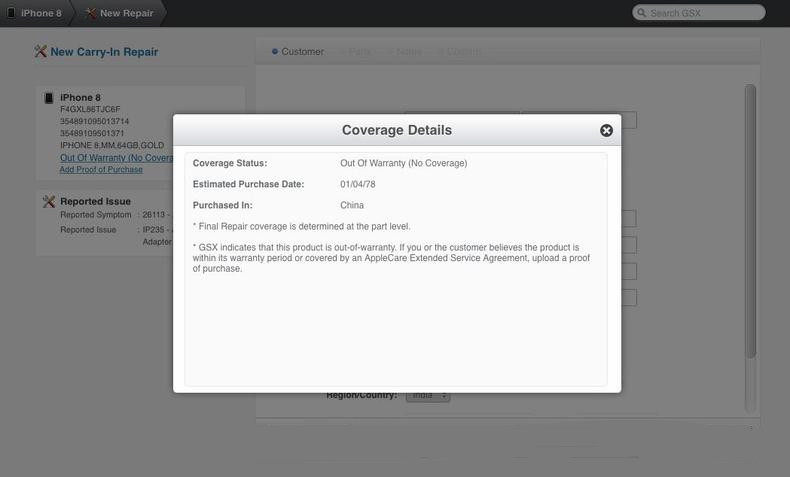Open the Region/Country dropdown showing India
790x477 pixels.
coord(428,395)
